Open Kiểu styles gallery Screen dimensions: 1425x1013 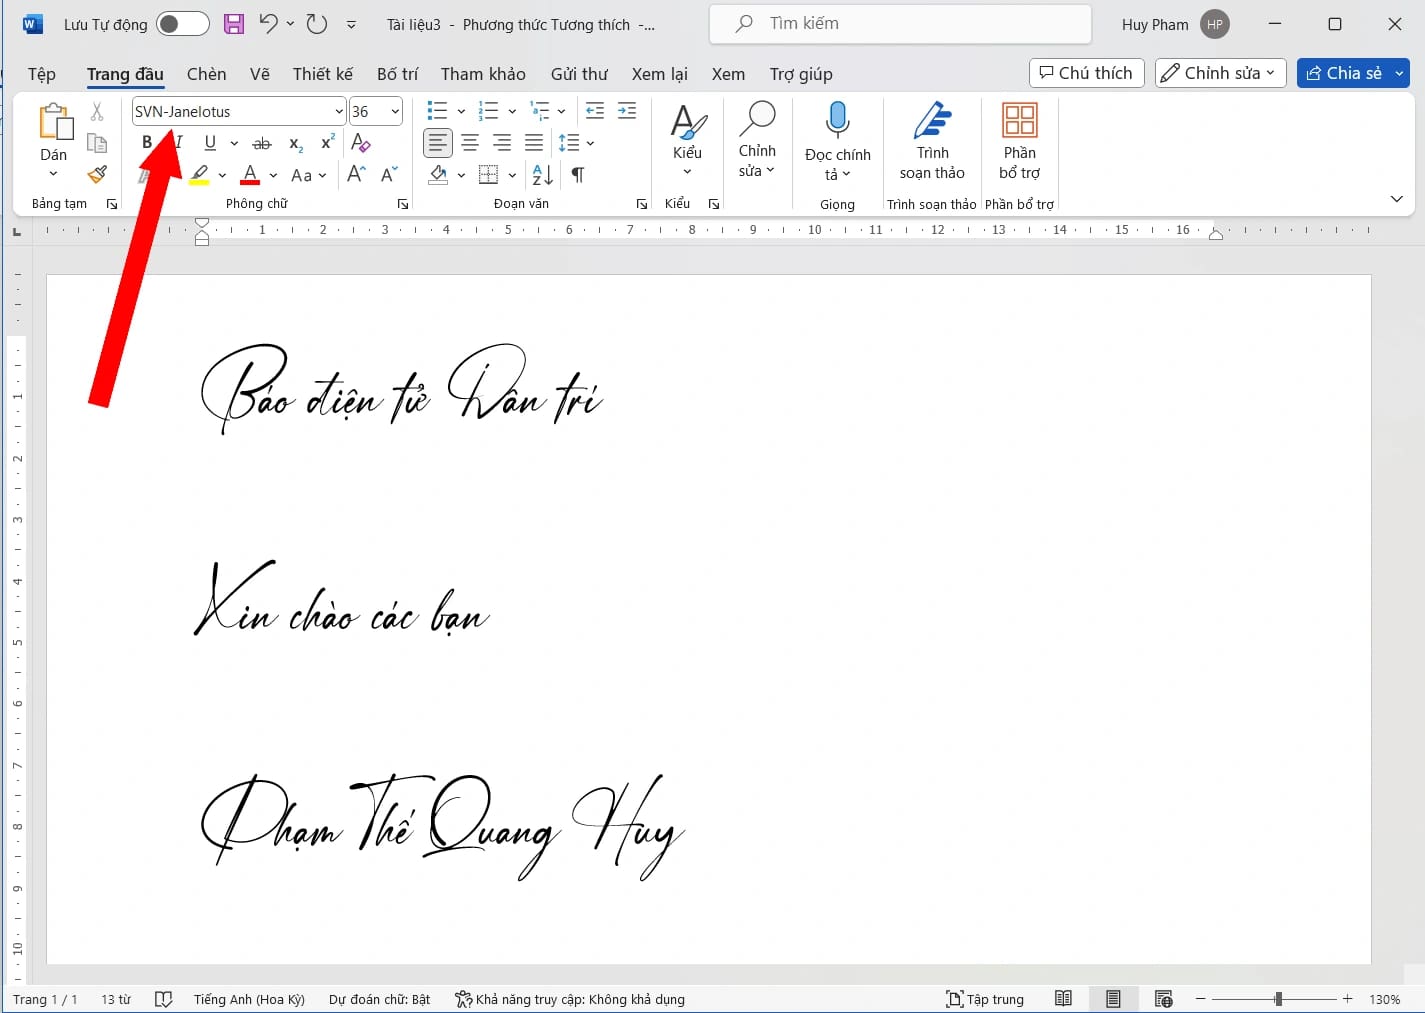pos(687,141)
